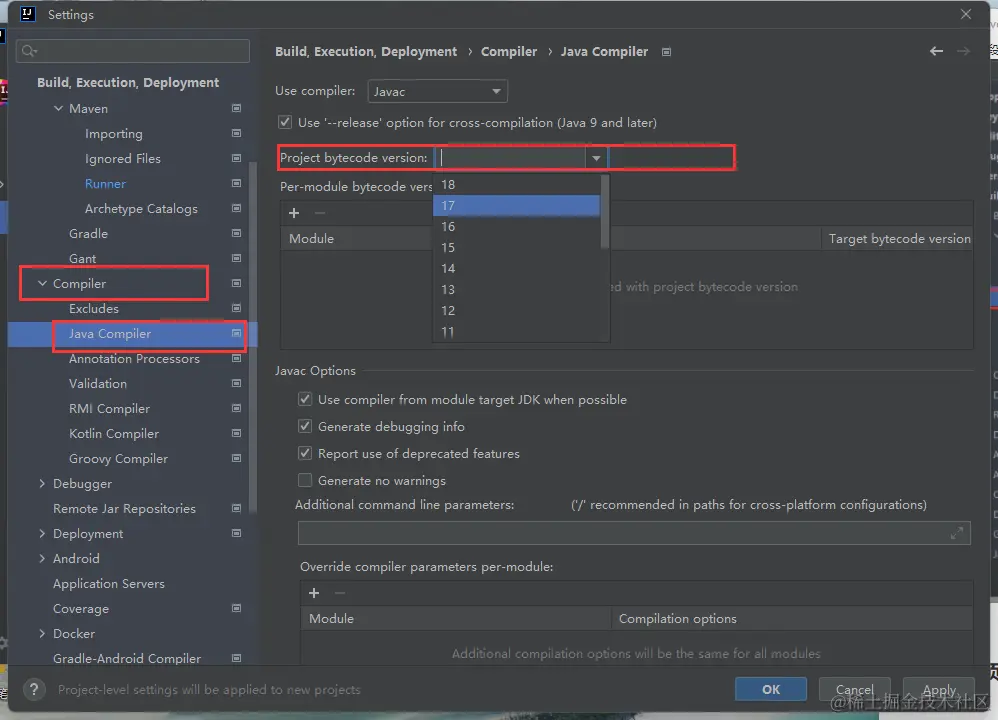Click the OK button
The image size is (998, 720).
[771, 689]
